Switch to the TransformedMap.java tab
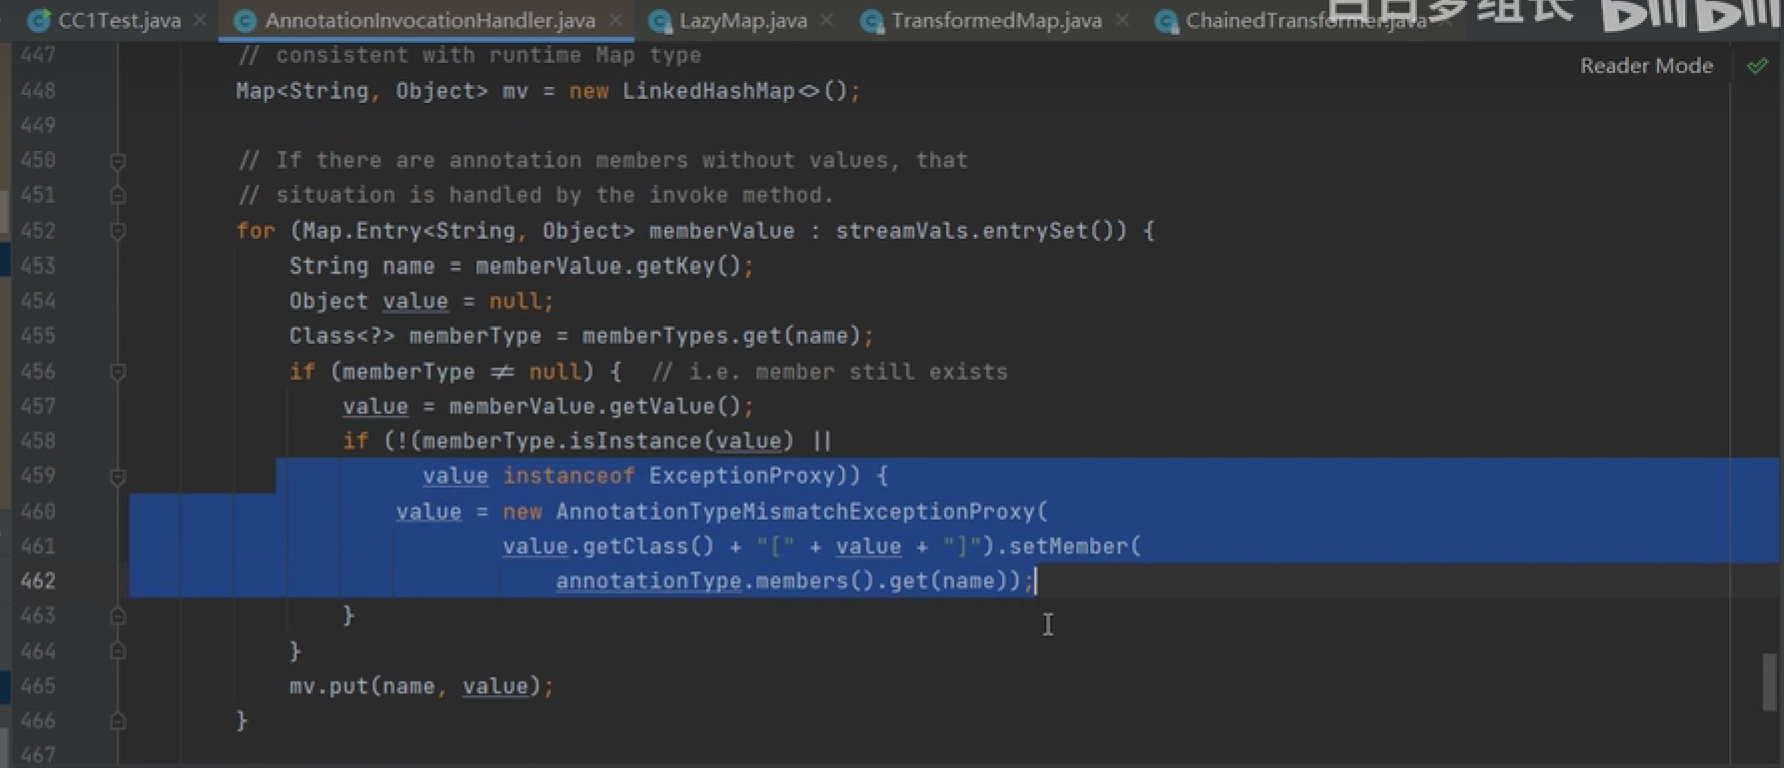This screenshot has width=1784, height=768. 995,20
